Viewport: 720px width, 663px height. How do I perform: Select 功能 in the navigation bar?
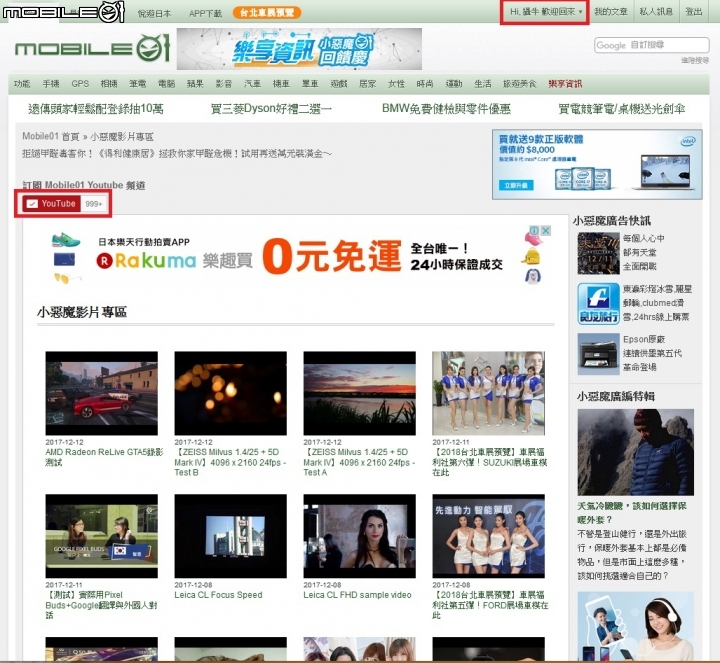click(x=22, y=84)
